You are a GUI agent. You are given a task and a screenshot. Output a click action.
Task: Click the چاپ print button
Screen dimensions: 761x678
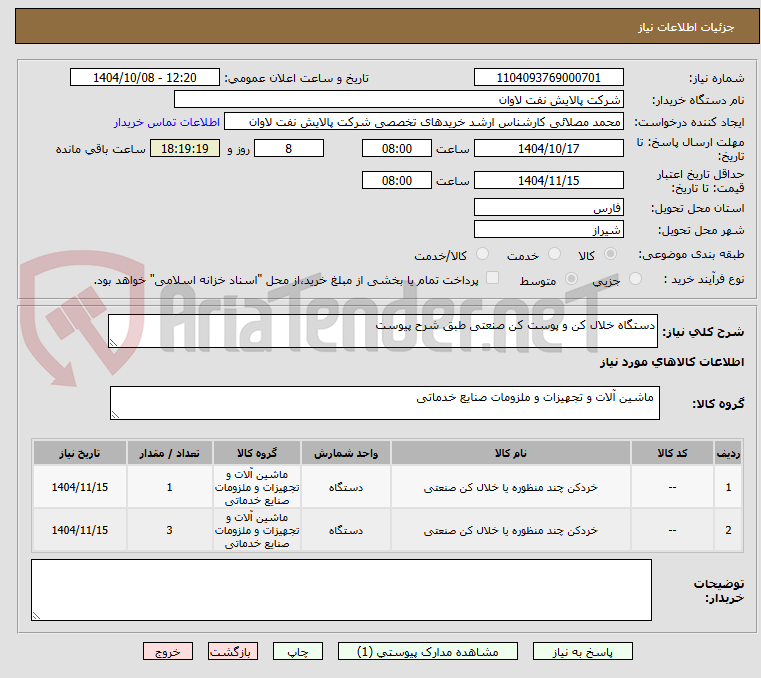tap(298, 651)
